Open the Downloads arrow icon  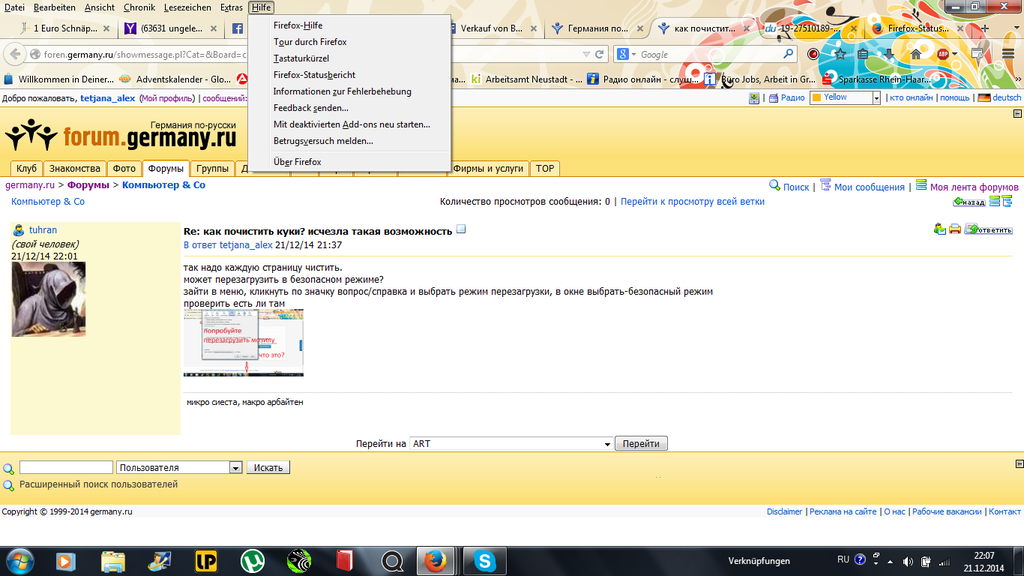(x=889, y=54)
